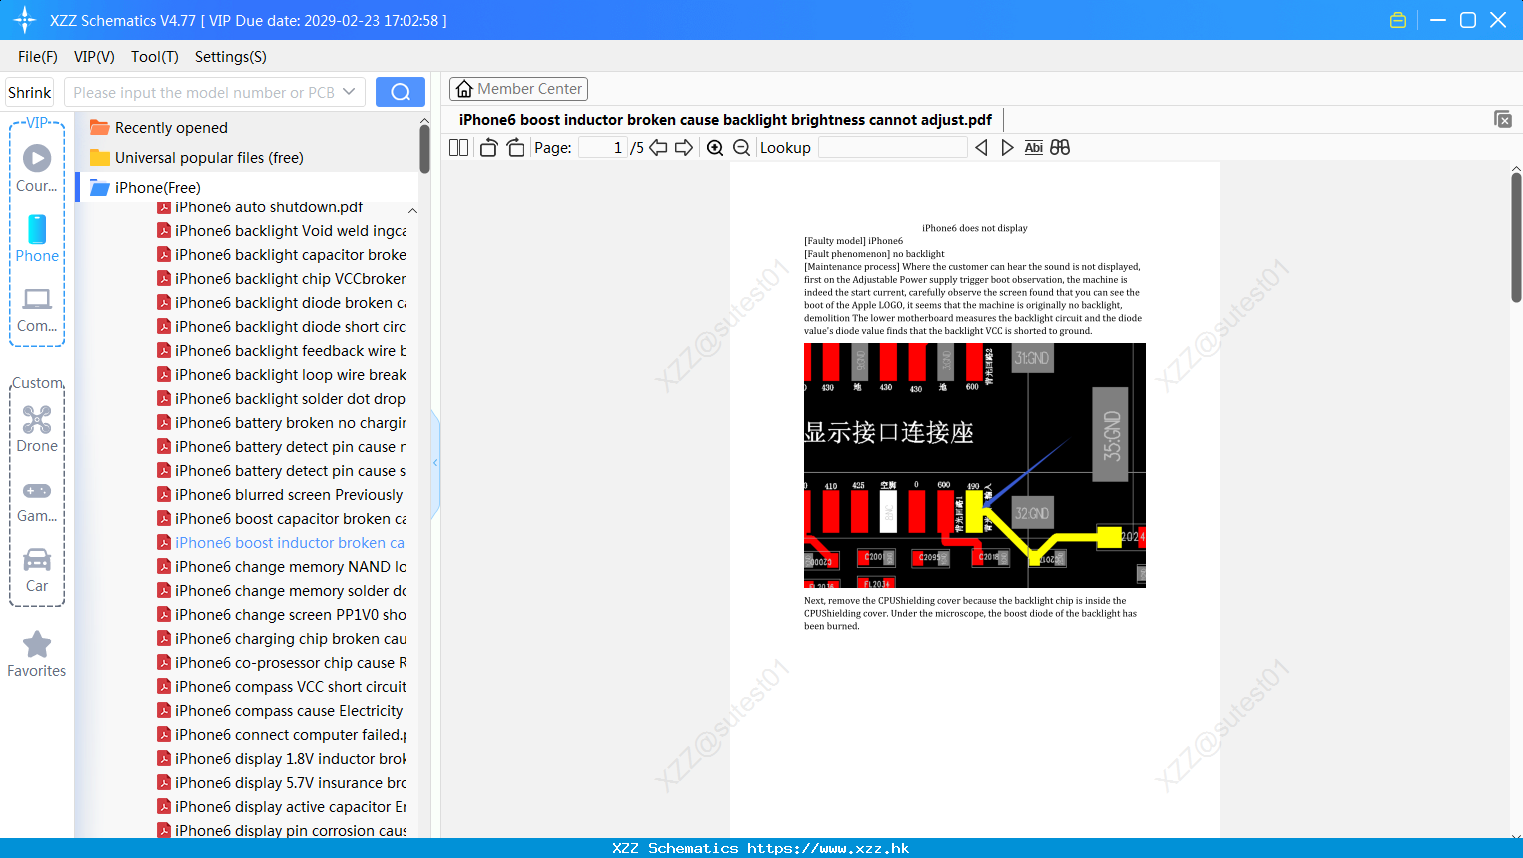Click the Lookup text field
Viewport: 1523px width, 858px height.
(x=892, y=148)
